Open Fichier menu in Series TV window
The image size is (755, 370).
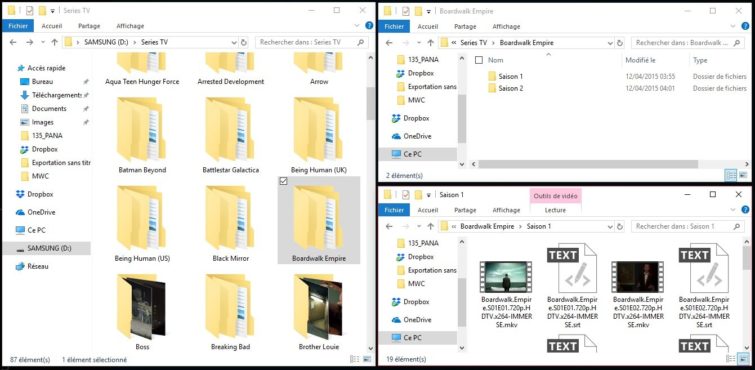pyautogui.click(x=18, y=26)
